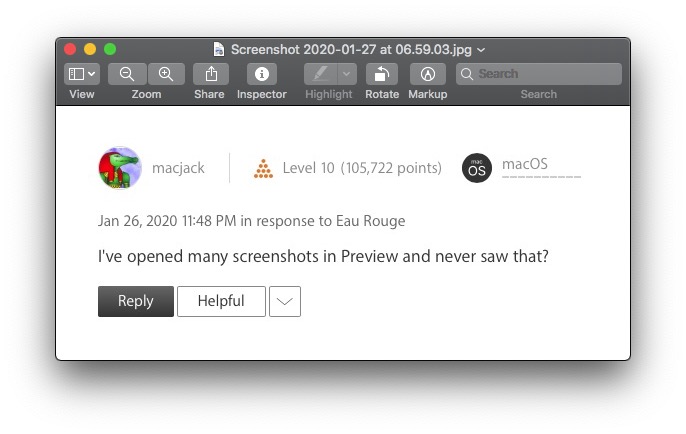Click the Helpful button

(x=221, y=301)
